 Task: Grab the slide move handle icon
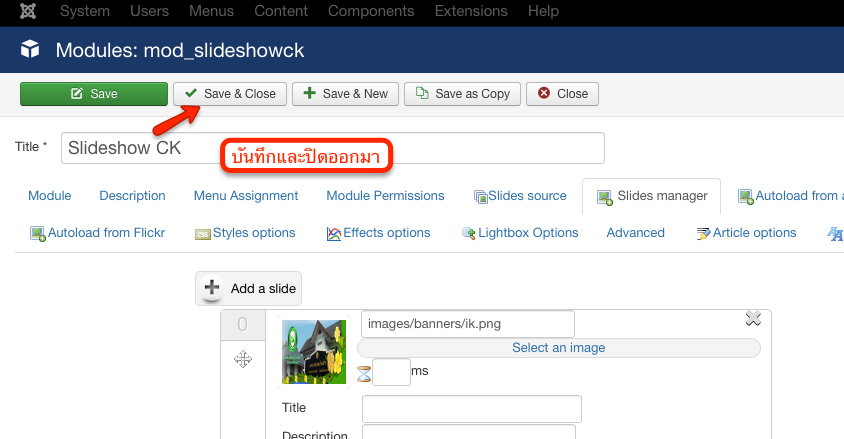point(242,359)
